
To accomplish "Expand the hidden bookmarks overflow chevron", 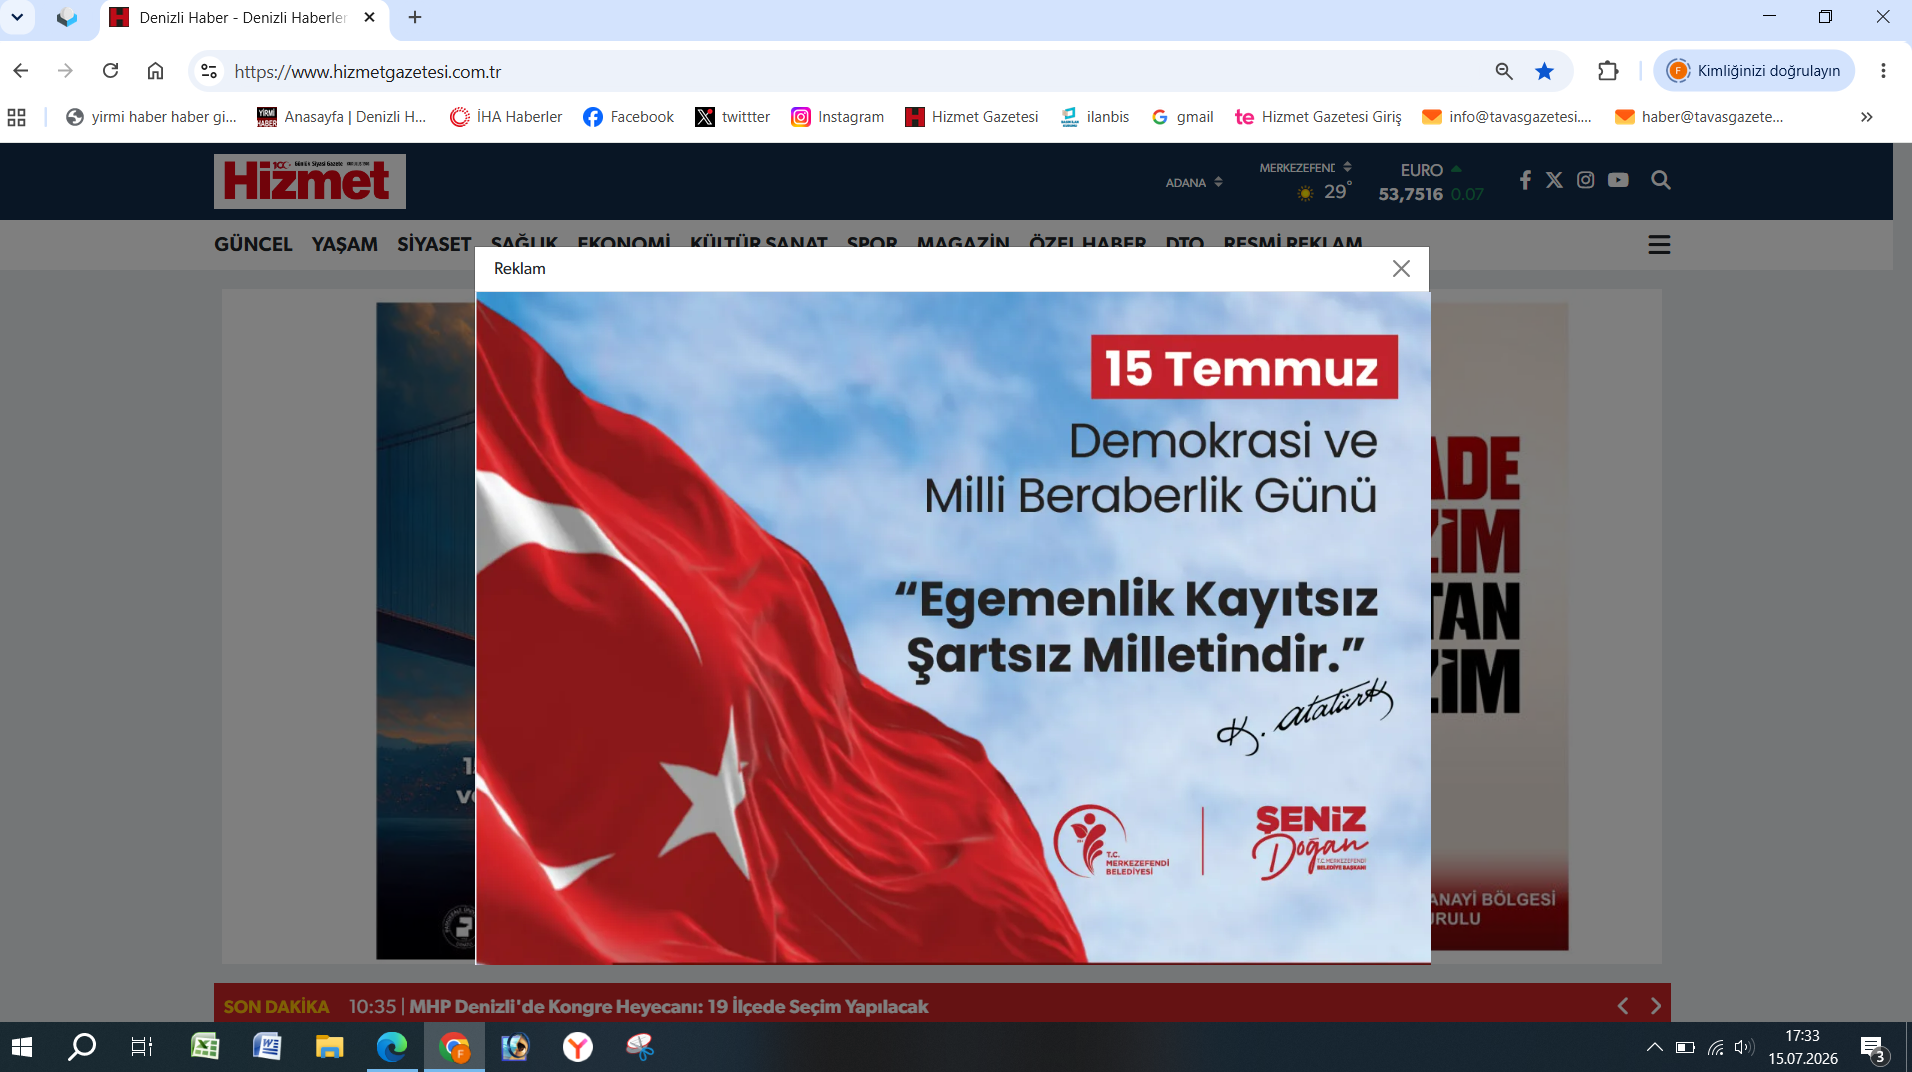I will [1866, 117].
